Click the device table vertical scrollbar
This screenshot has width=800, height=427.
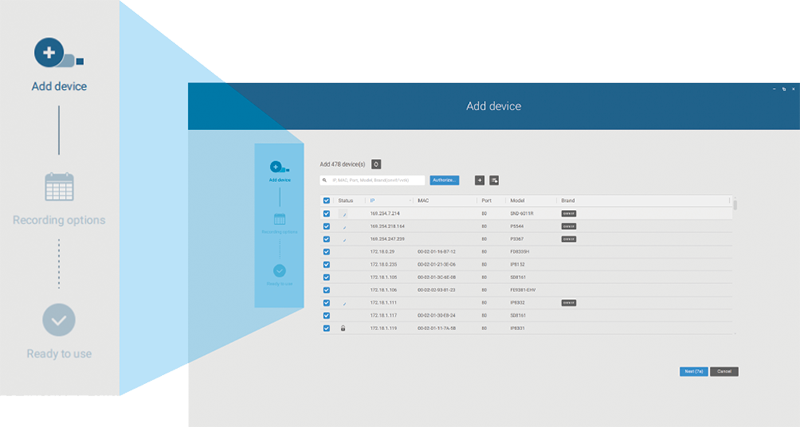click(736, 205)
